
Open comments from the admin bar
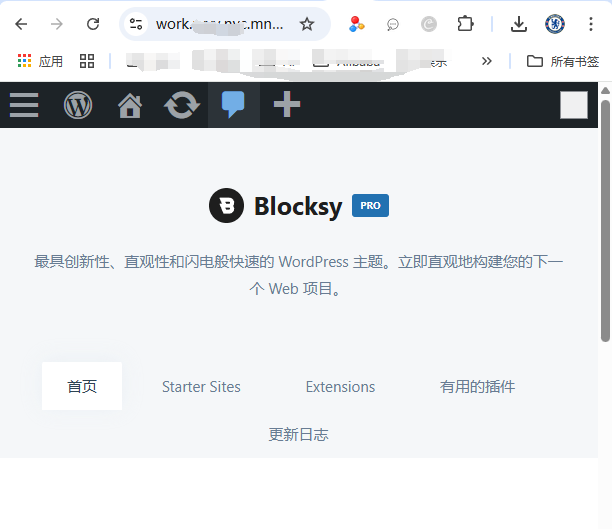click(x=233, y=105)
